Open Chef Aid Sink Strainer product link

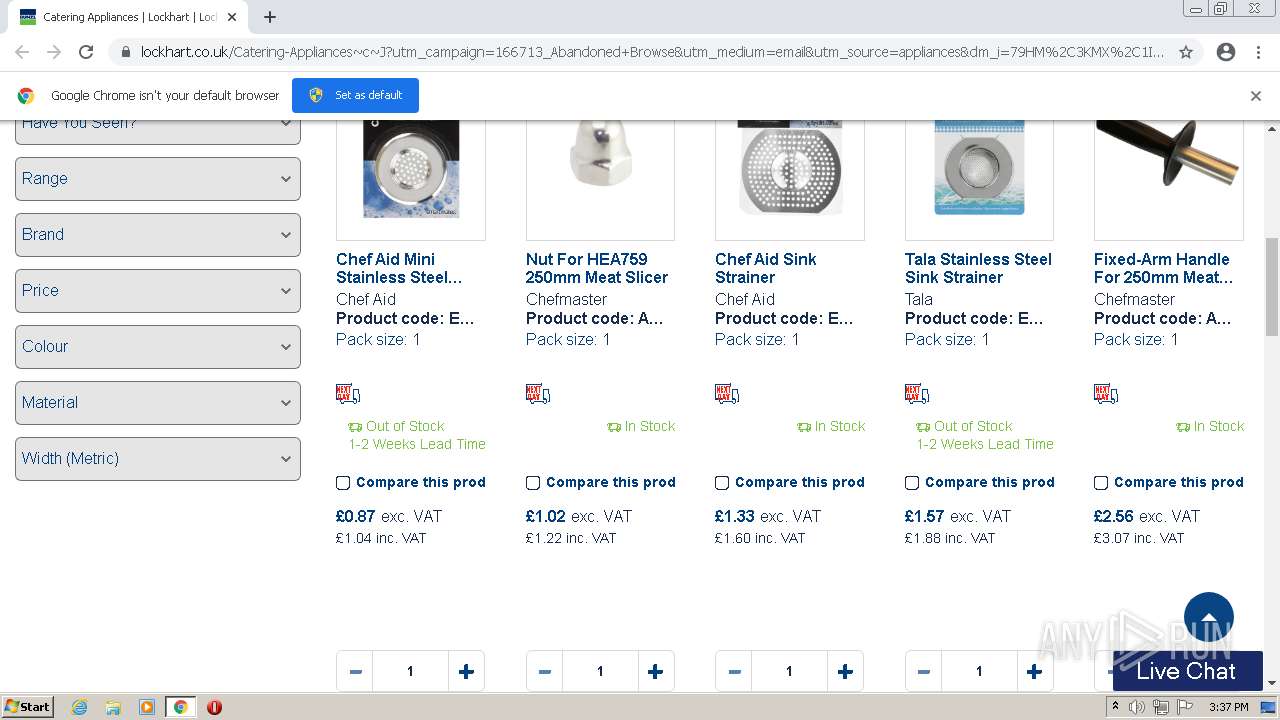pos(766,268)
